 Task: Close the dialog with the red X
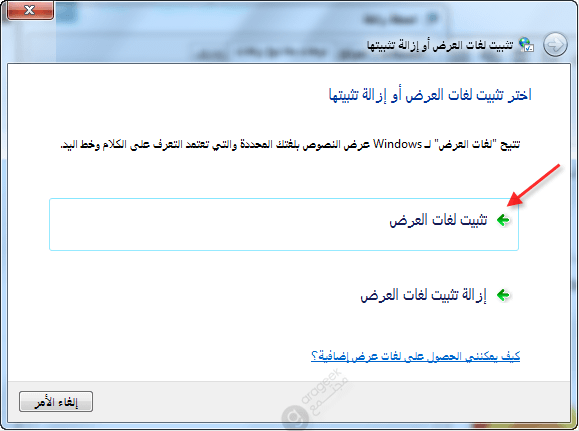tap(30, 10)
